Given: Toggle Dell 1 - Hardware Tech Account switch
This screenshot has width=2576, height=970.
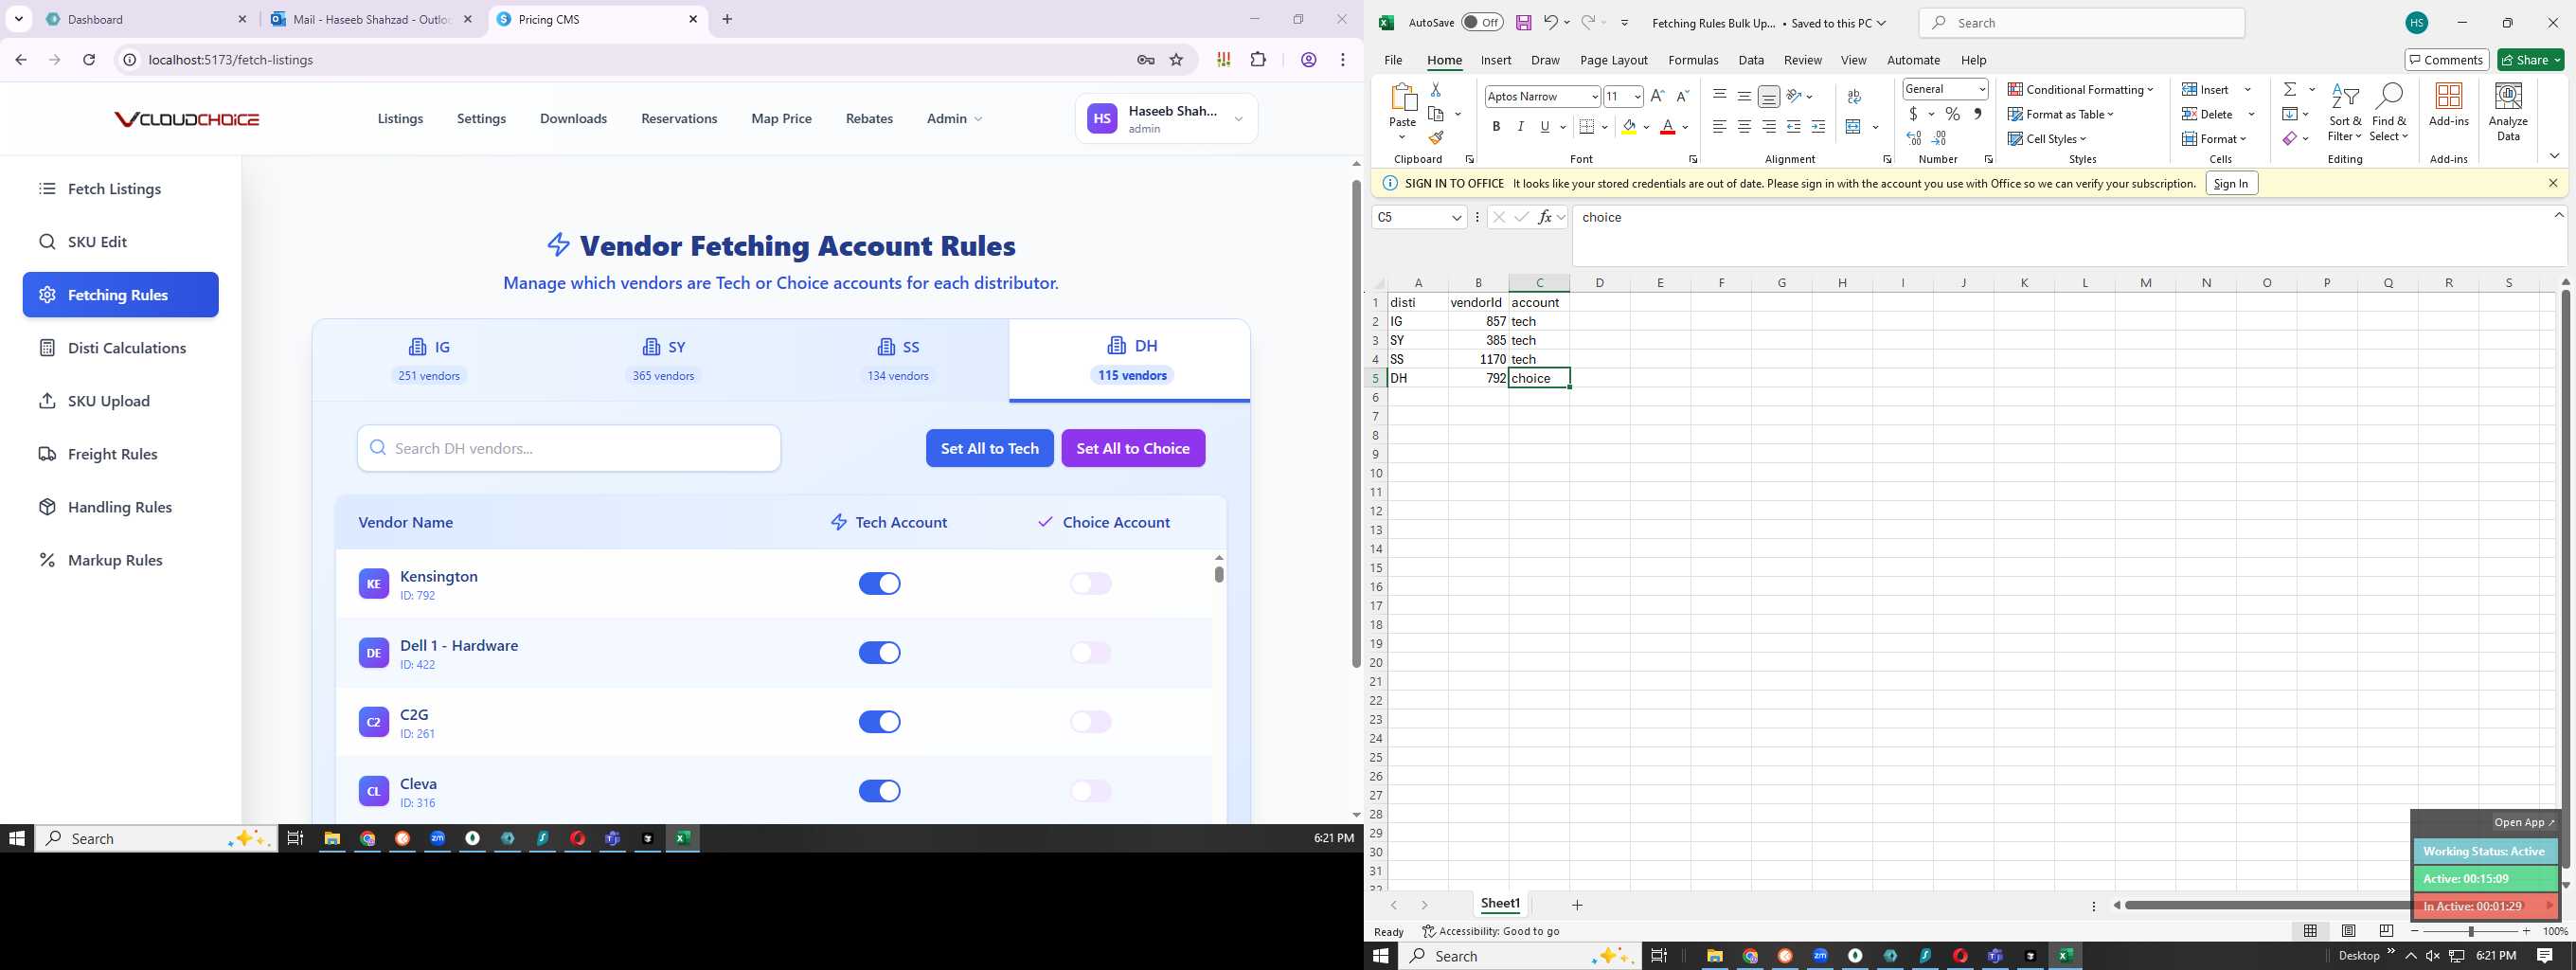Looking at the screenshot, I should pos(879,653).
